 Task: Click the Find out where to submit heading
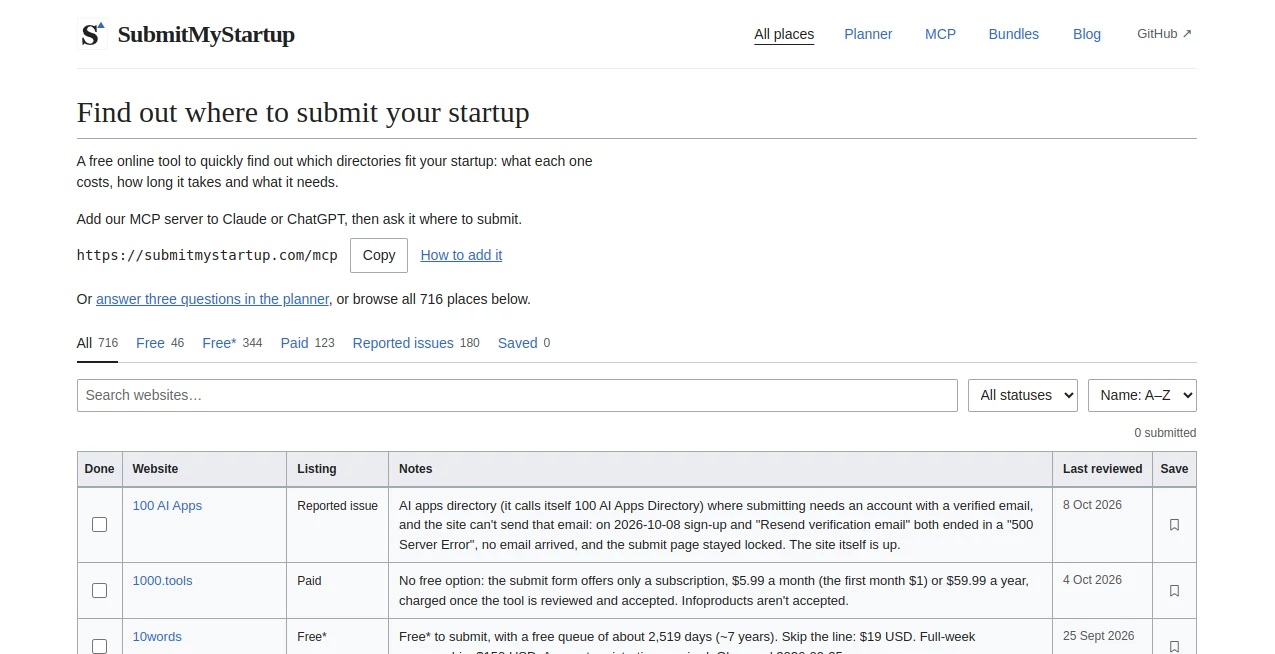pos(303,112)
